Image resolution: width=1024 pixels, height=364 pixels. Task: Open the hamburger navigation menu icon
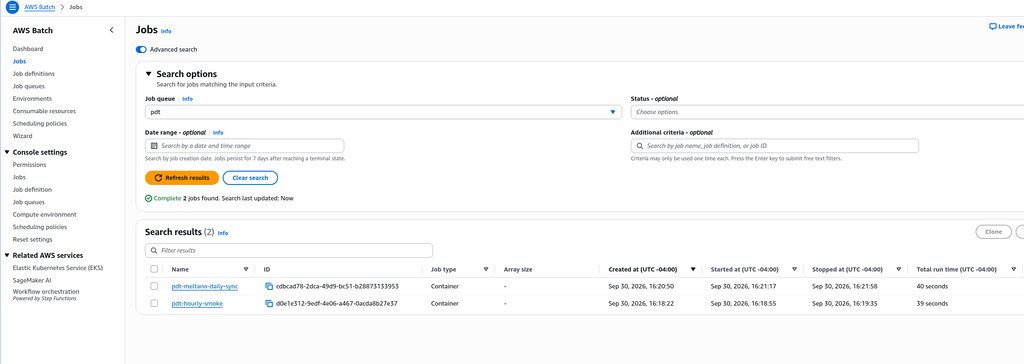point(12,7)
